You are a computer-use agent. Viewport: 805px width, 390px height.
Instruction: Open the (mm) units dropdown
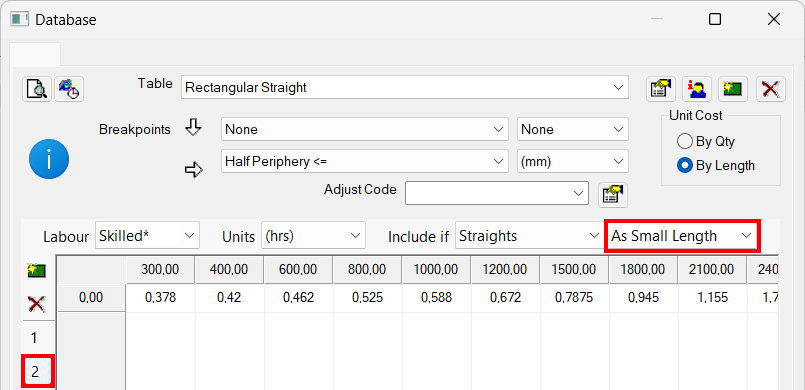click(572, 161)
